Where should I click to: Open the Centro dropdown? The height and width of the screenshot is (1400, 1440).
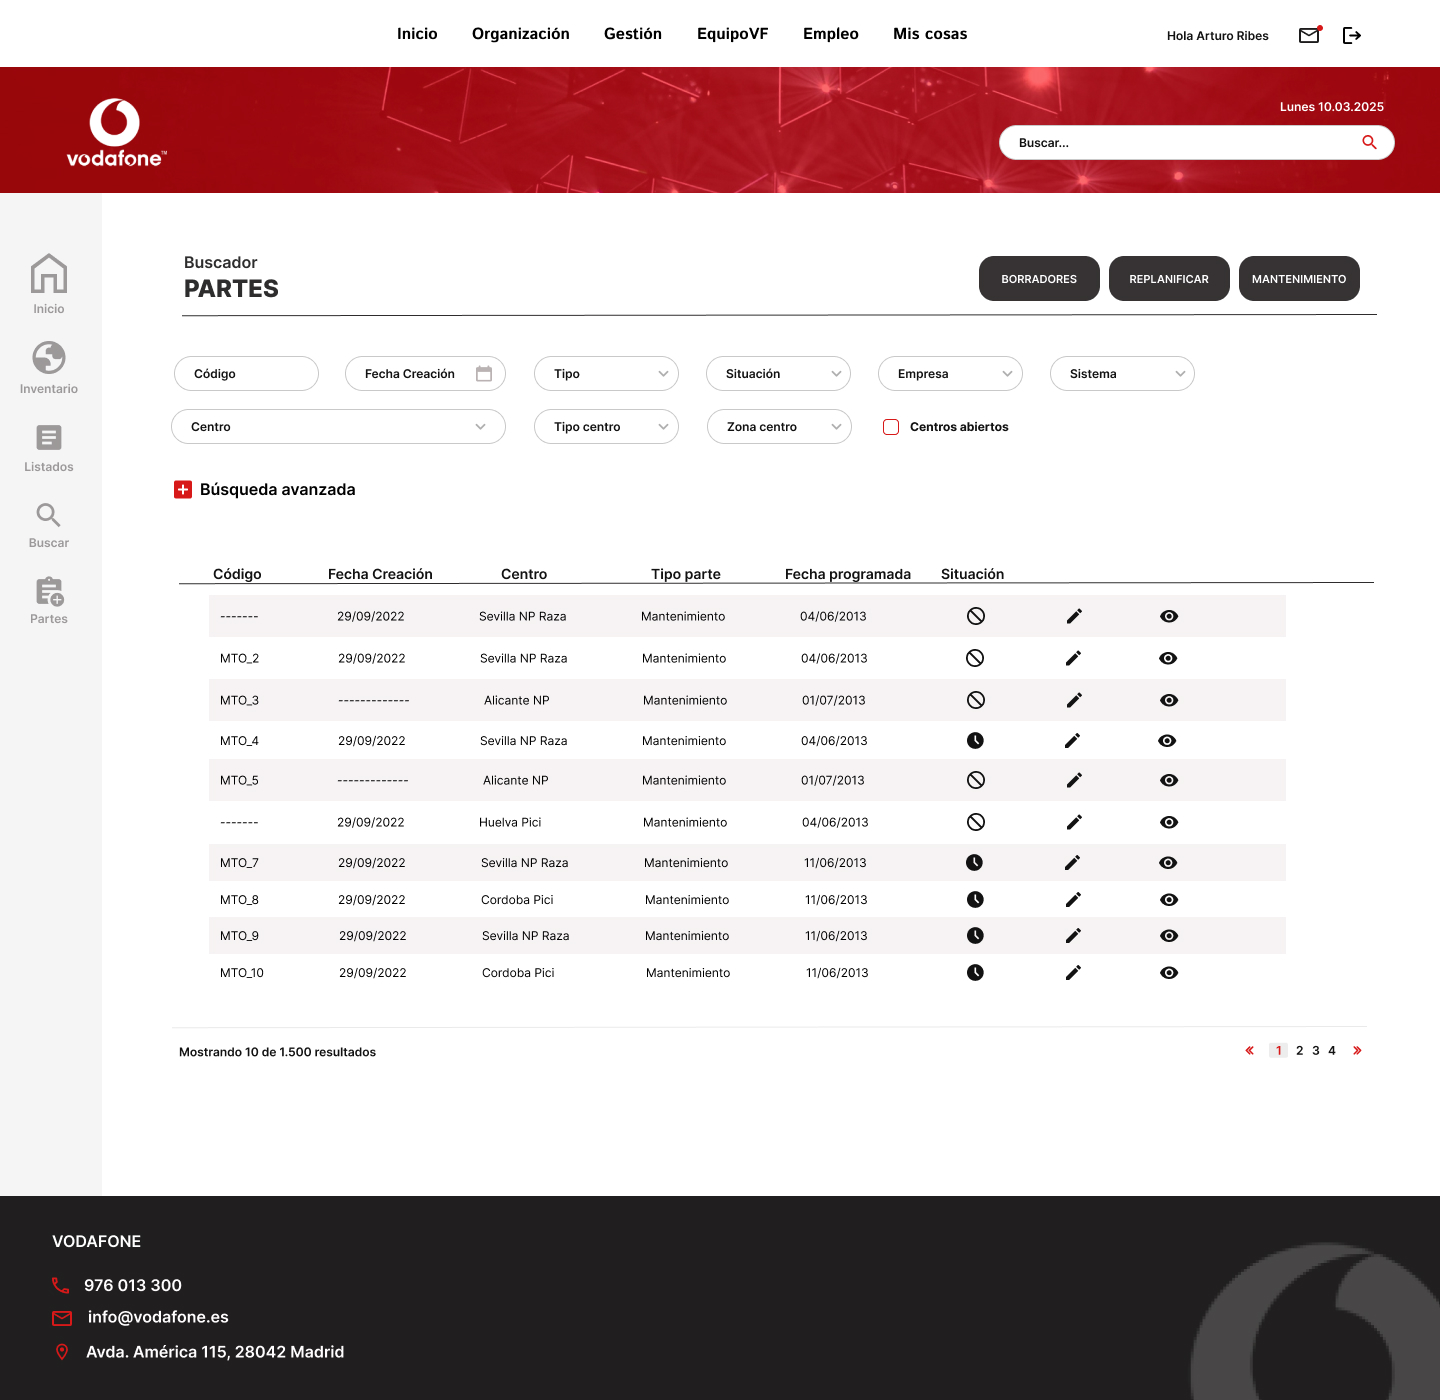(x=338, y=426)
